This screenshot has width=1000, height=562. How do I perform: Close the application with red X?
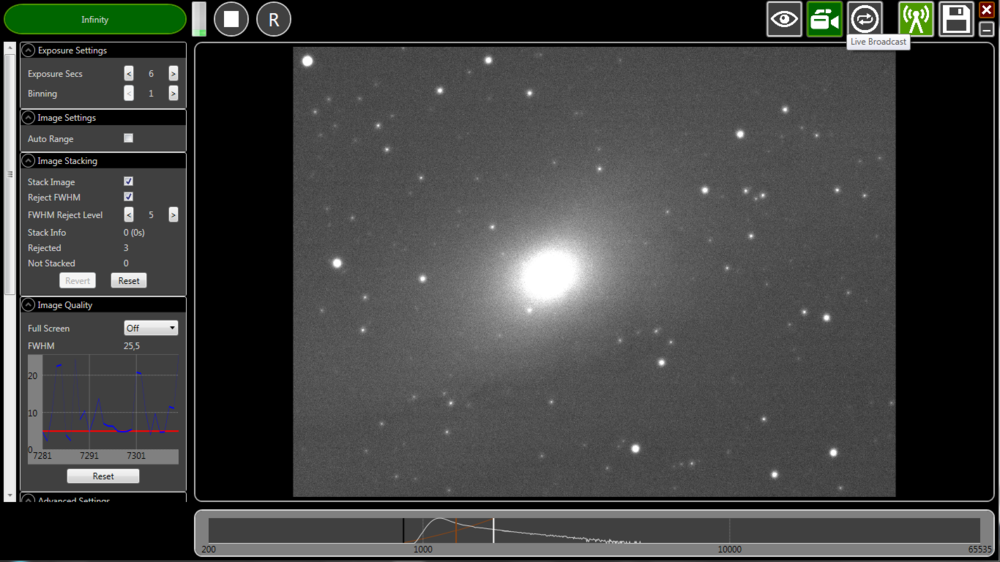[x=987, y=10]
